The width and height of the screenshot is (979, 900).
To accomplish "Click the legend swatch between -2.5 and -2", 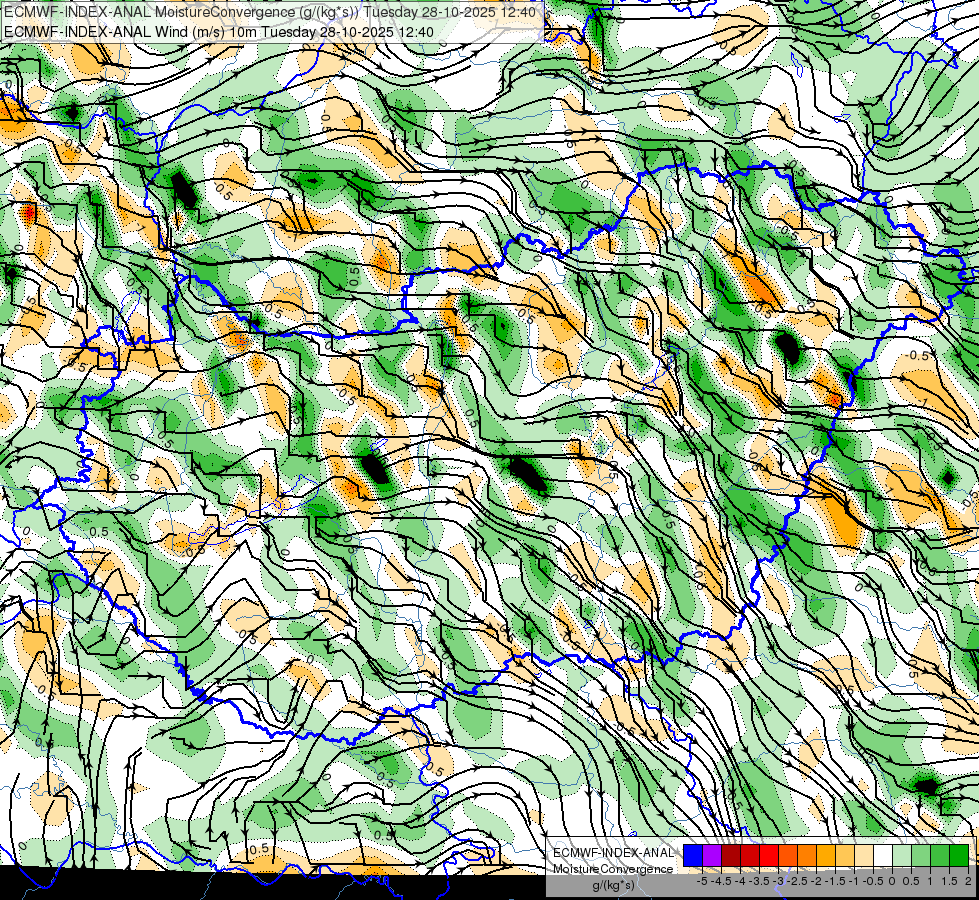I will (807, 855).
